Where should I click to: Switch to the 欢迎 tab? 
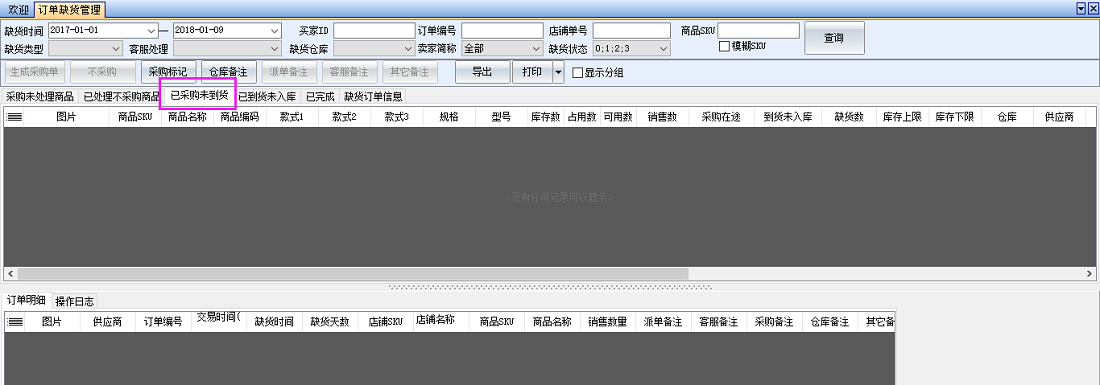coord(18,10)
